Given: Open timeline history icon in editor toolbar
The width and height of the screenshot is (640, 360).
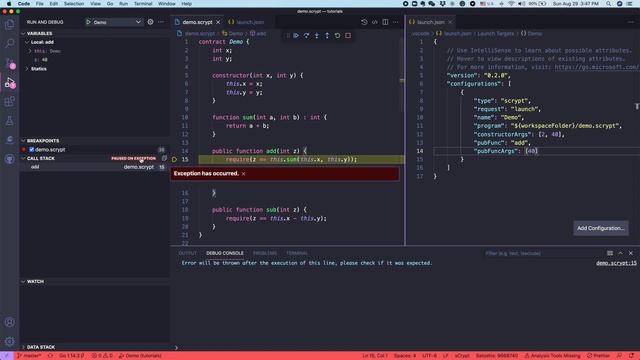Looking at the screenshot, I should click(x=364, y=22).
